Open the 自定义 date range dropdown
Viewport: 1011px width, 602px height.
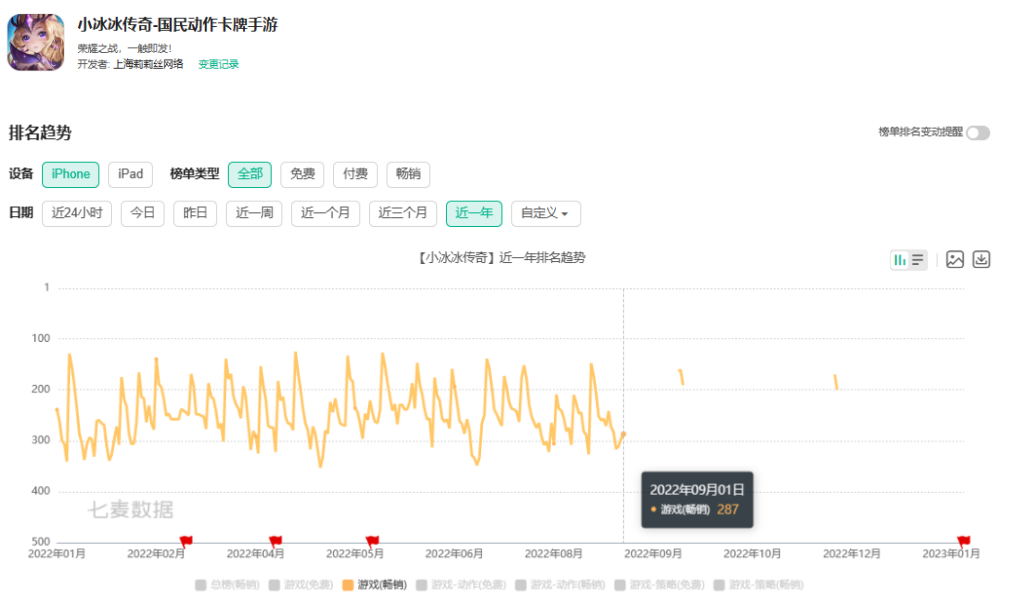[x=545, y=213]
